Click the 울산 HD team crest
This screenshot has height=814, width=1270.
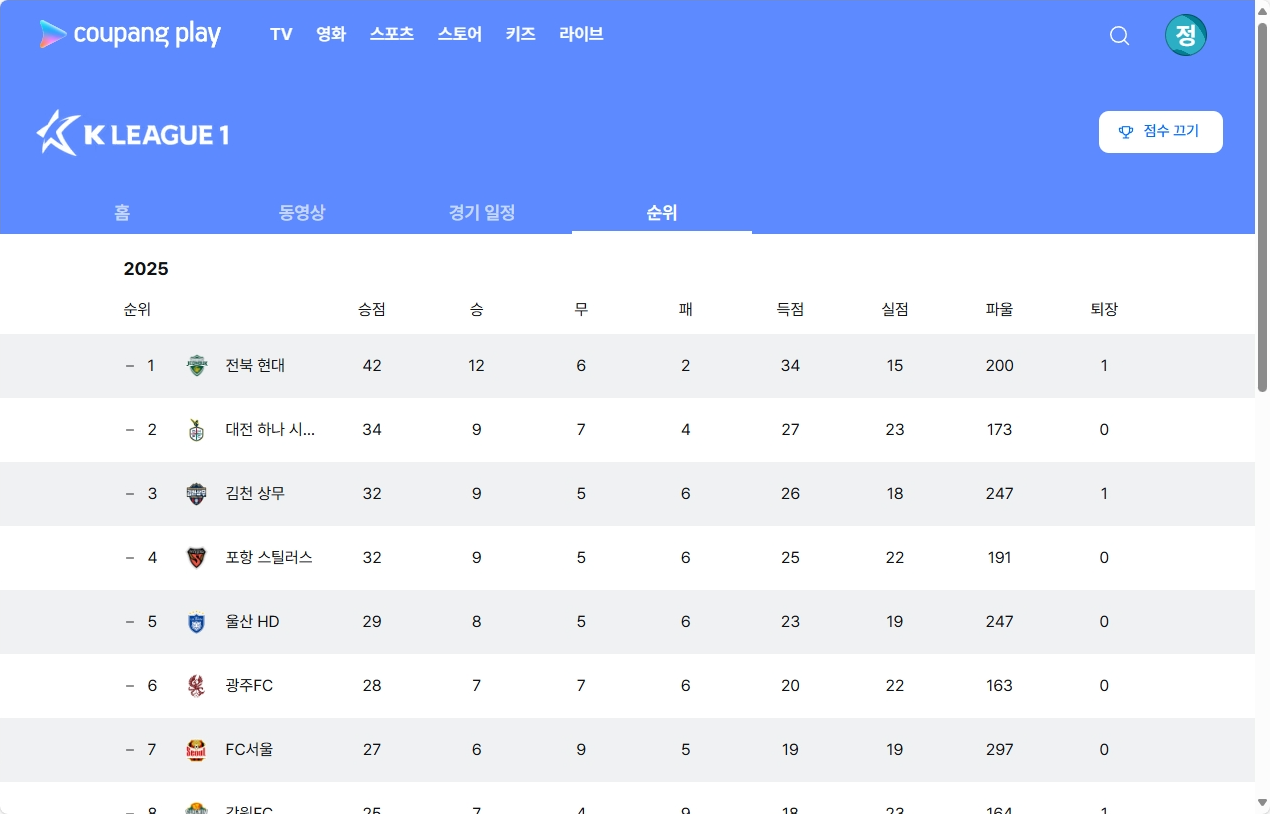pyautogui.click(x=197, y=622)
